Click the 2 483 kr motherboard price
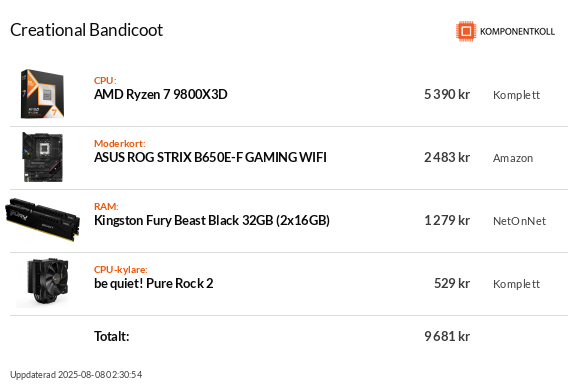Viewport: 577px width, 388px height. (447, 158)
